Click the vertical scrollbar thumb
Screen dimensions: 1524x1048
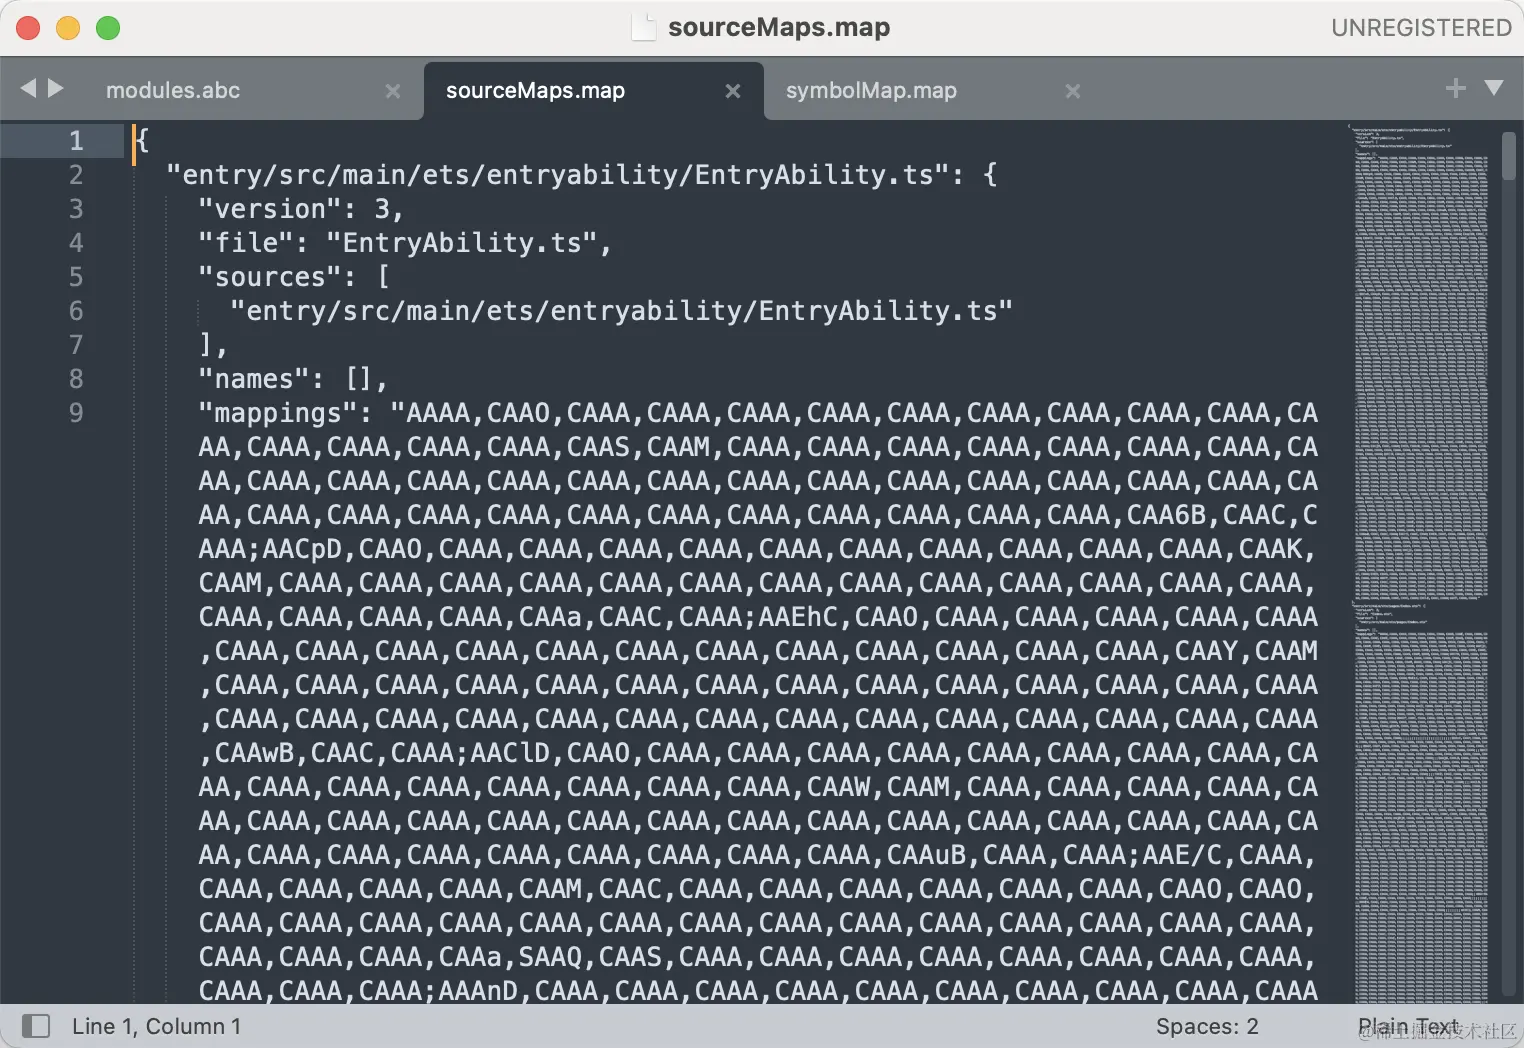(x=1508, y=156)
